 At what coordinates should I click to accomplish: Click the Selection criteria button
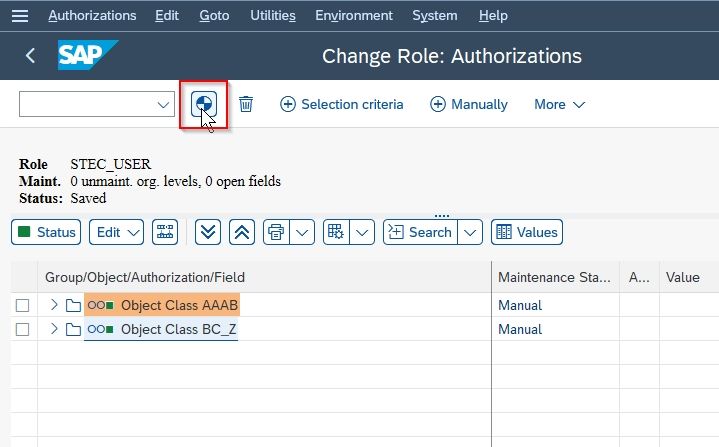click(342, 105)
